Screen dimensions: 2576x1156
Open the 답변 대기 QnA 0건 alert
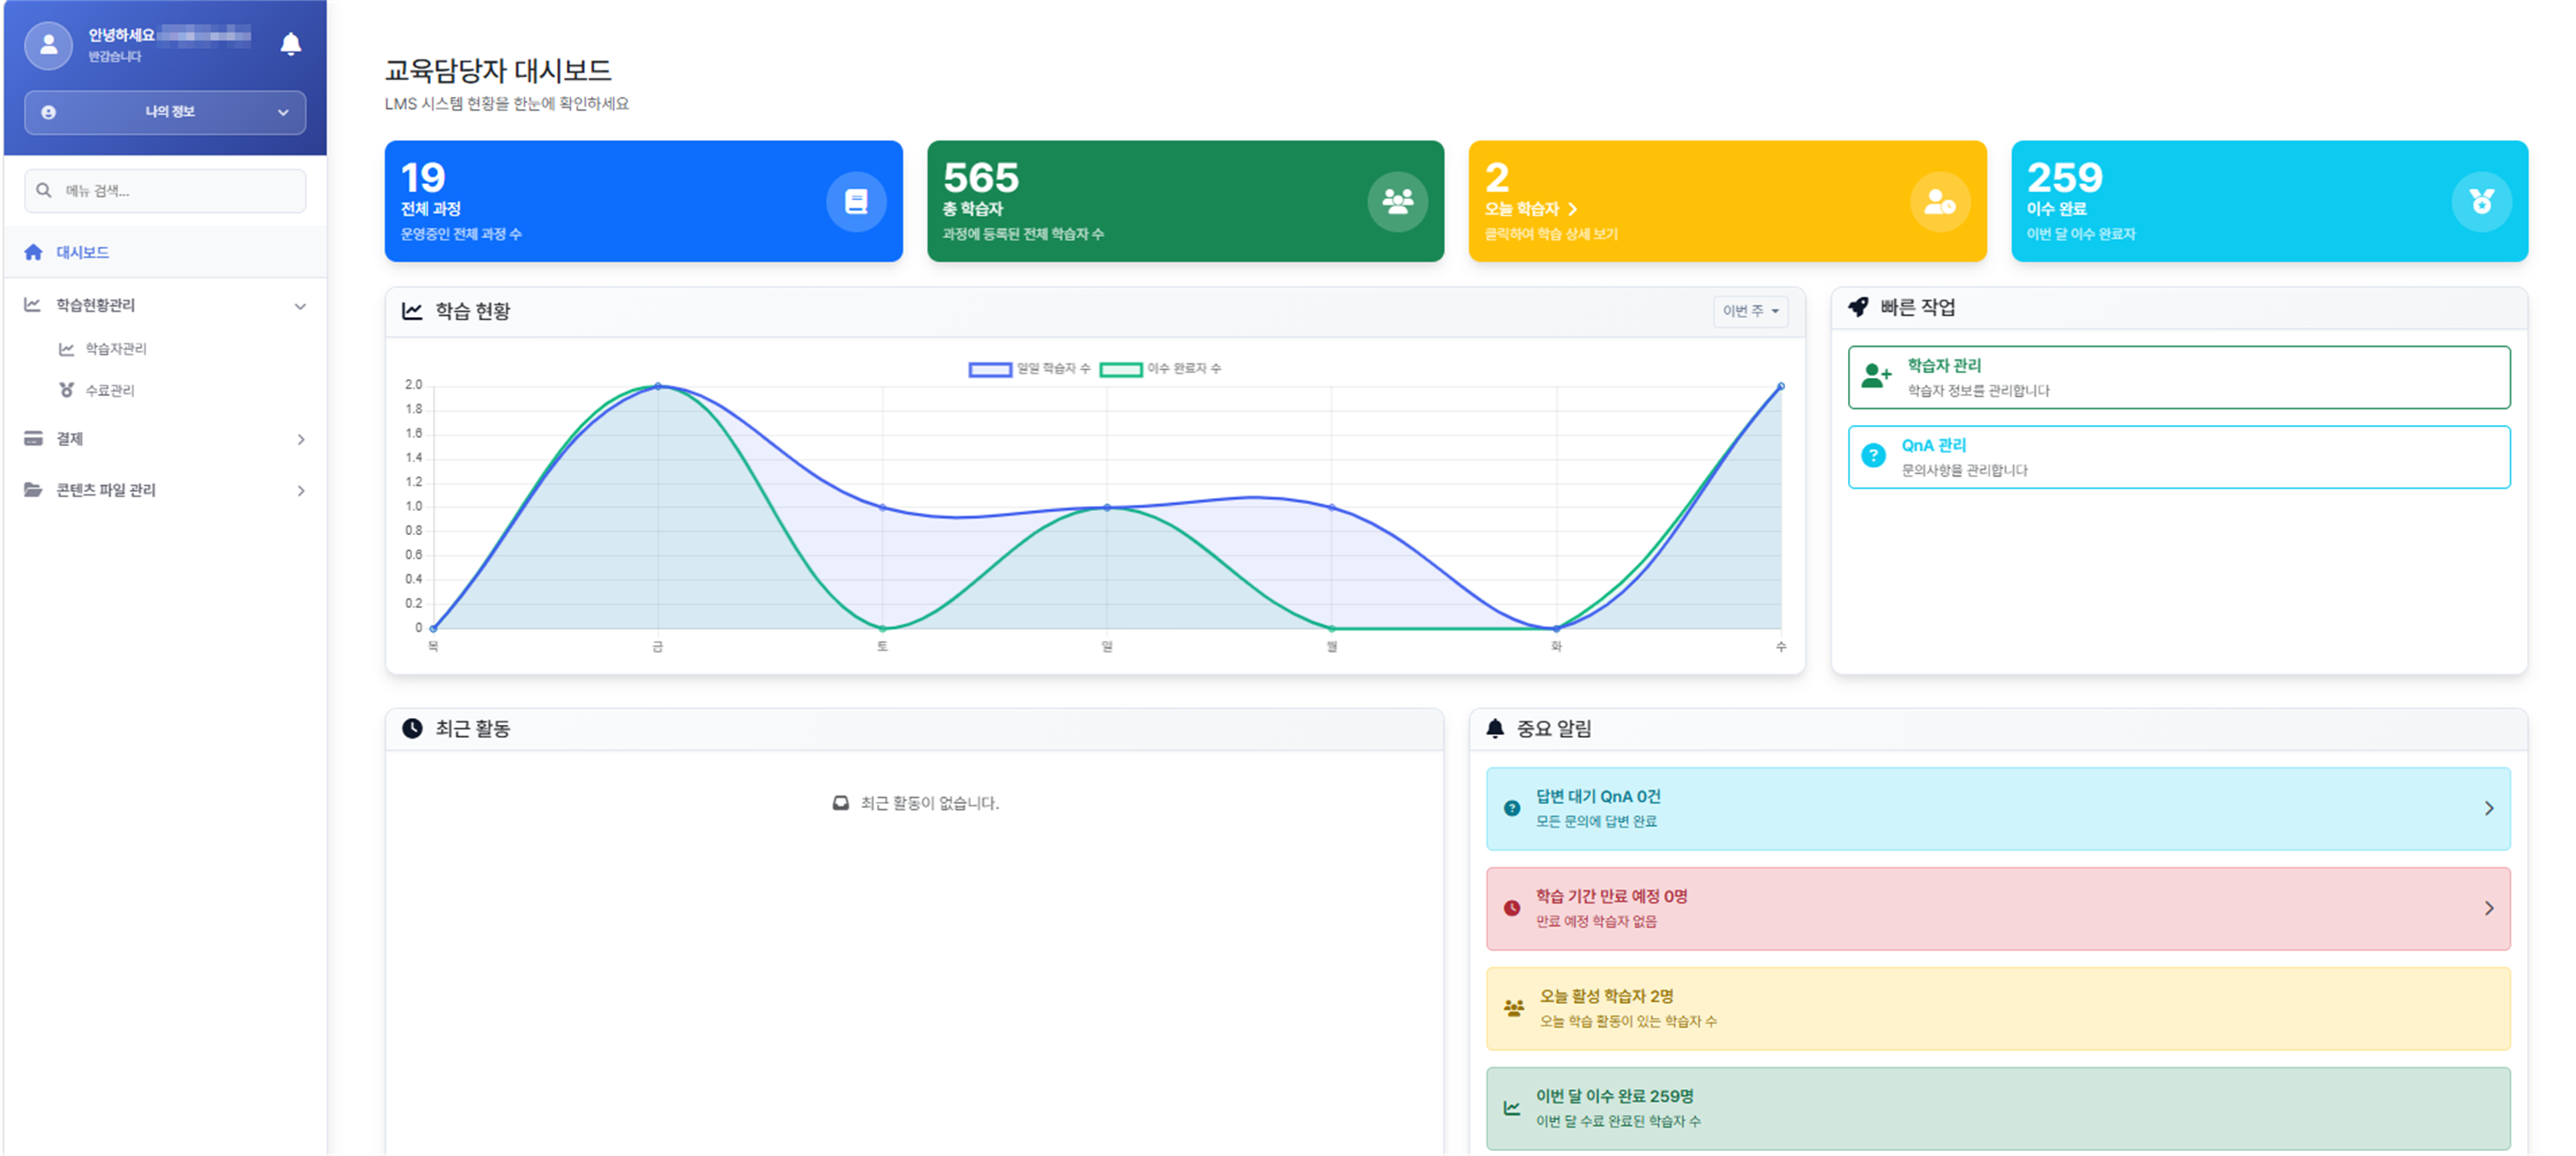[1997, 808]
